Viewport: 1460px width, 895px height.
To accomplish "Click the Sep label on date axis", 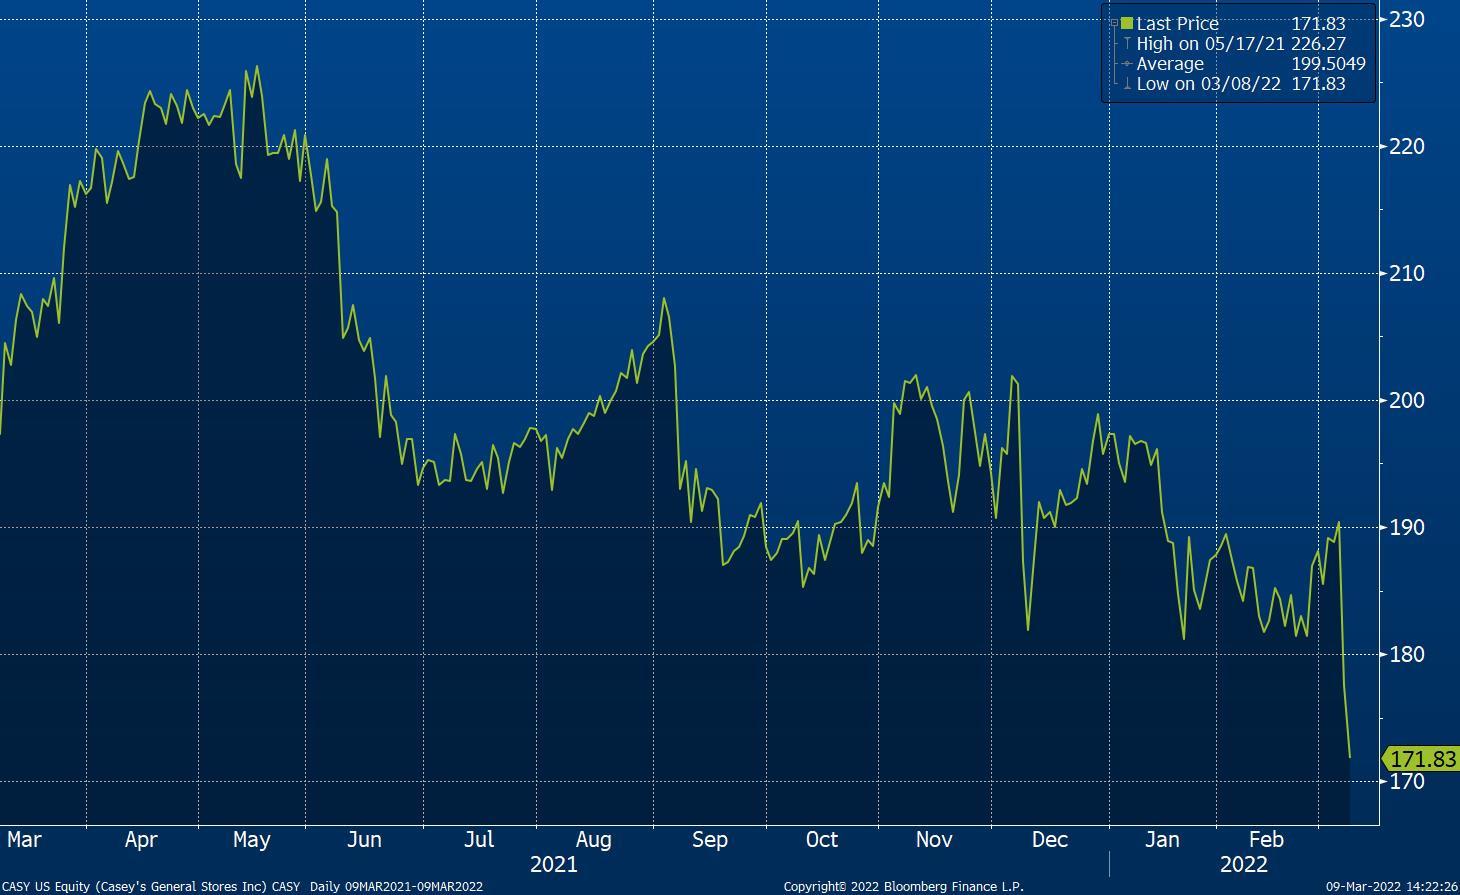I will (x=709, y=839).
